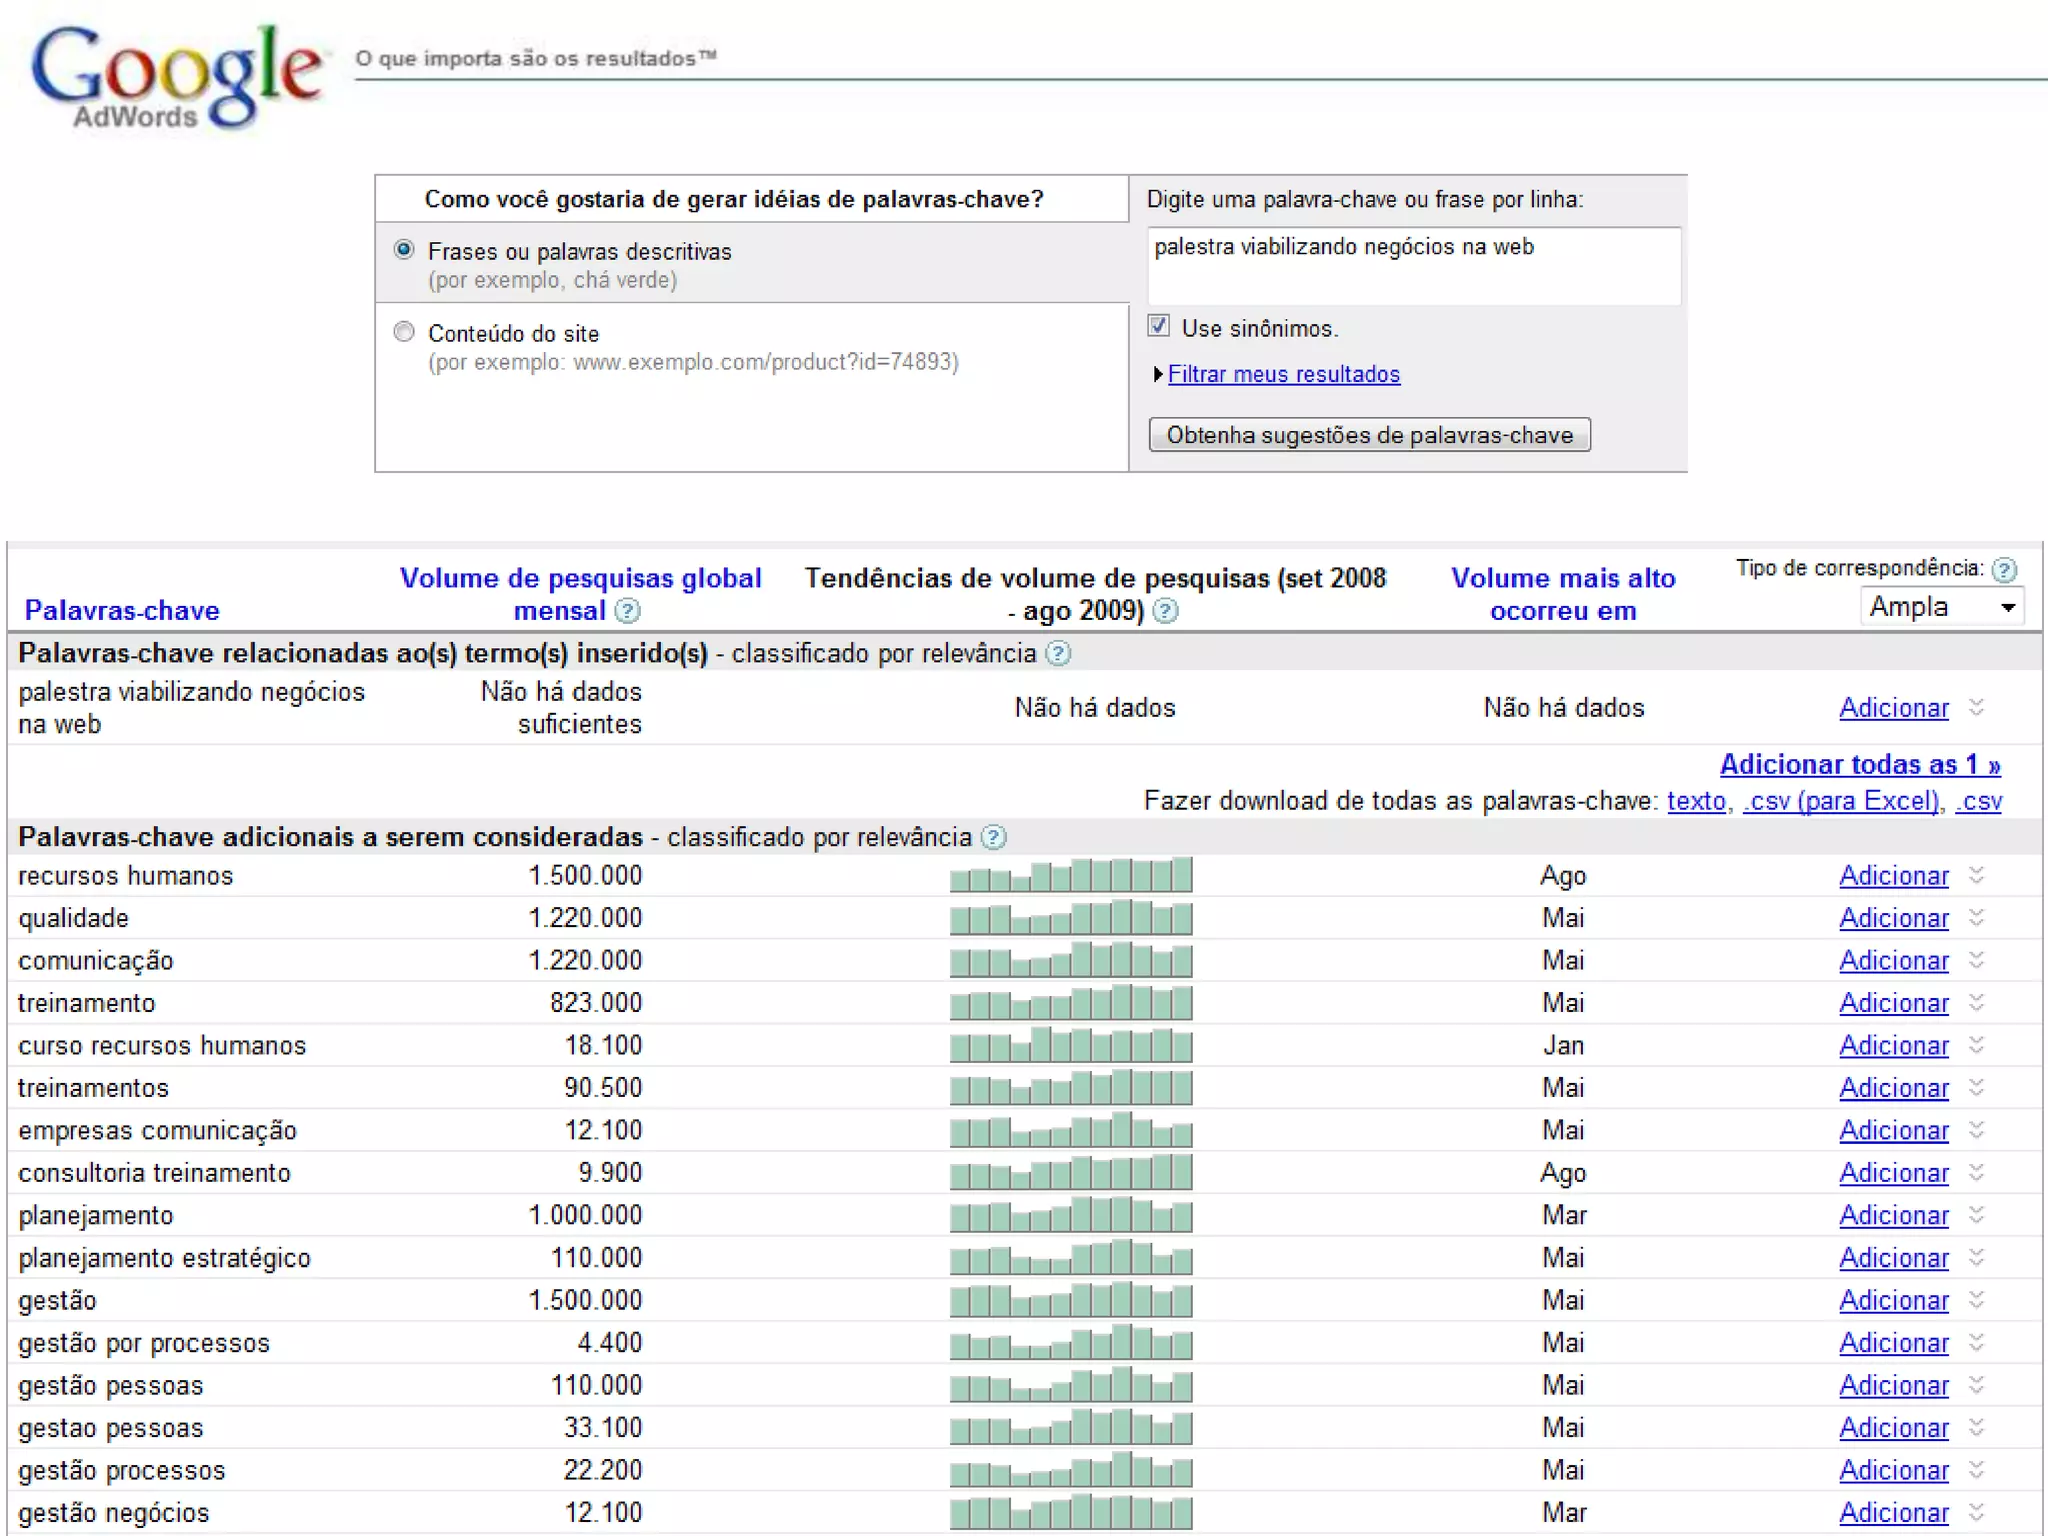Select 'Conteúdo do site' radio option
The image size is (2048, 1536).
click(x=404, y=332)
